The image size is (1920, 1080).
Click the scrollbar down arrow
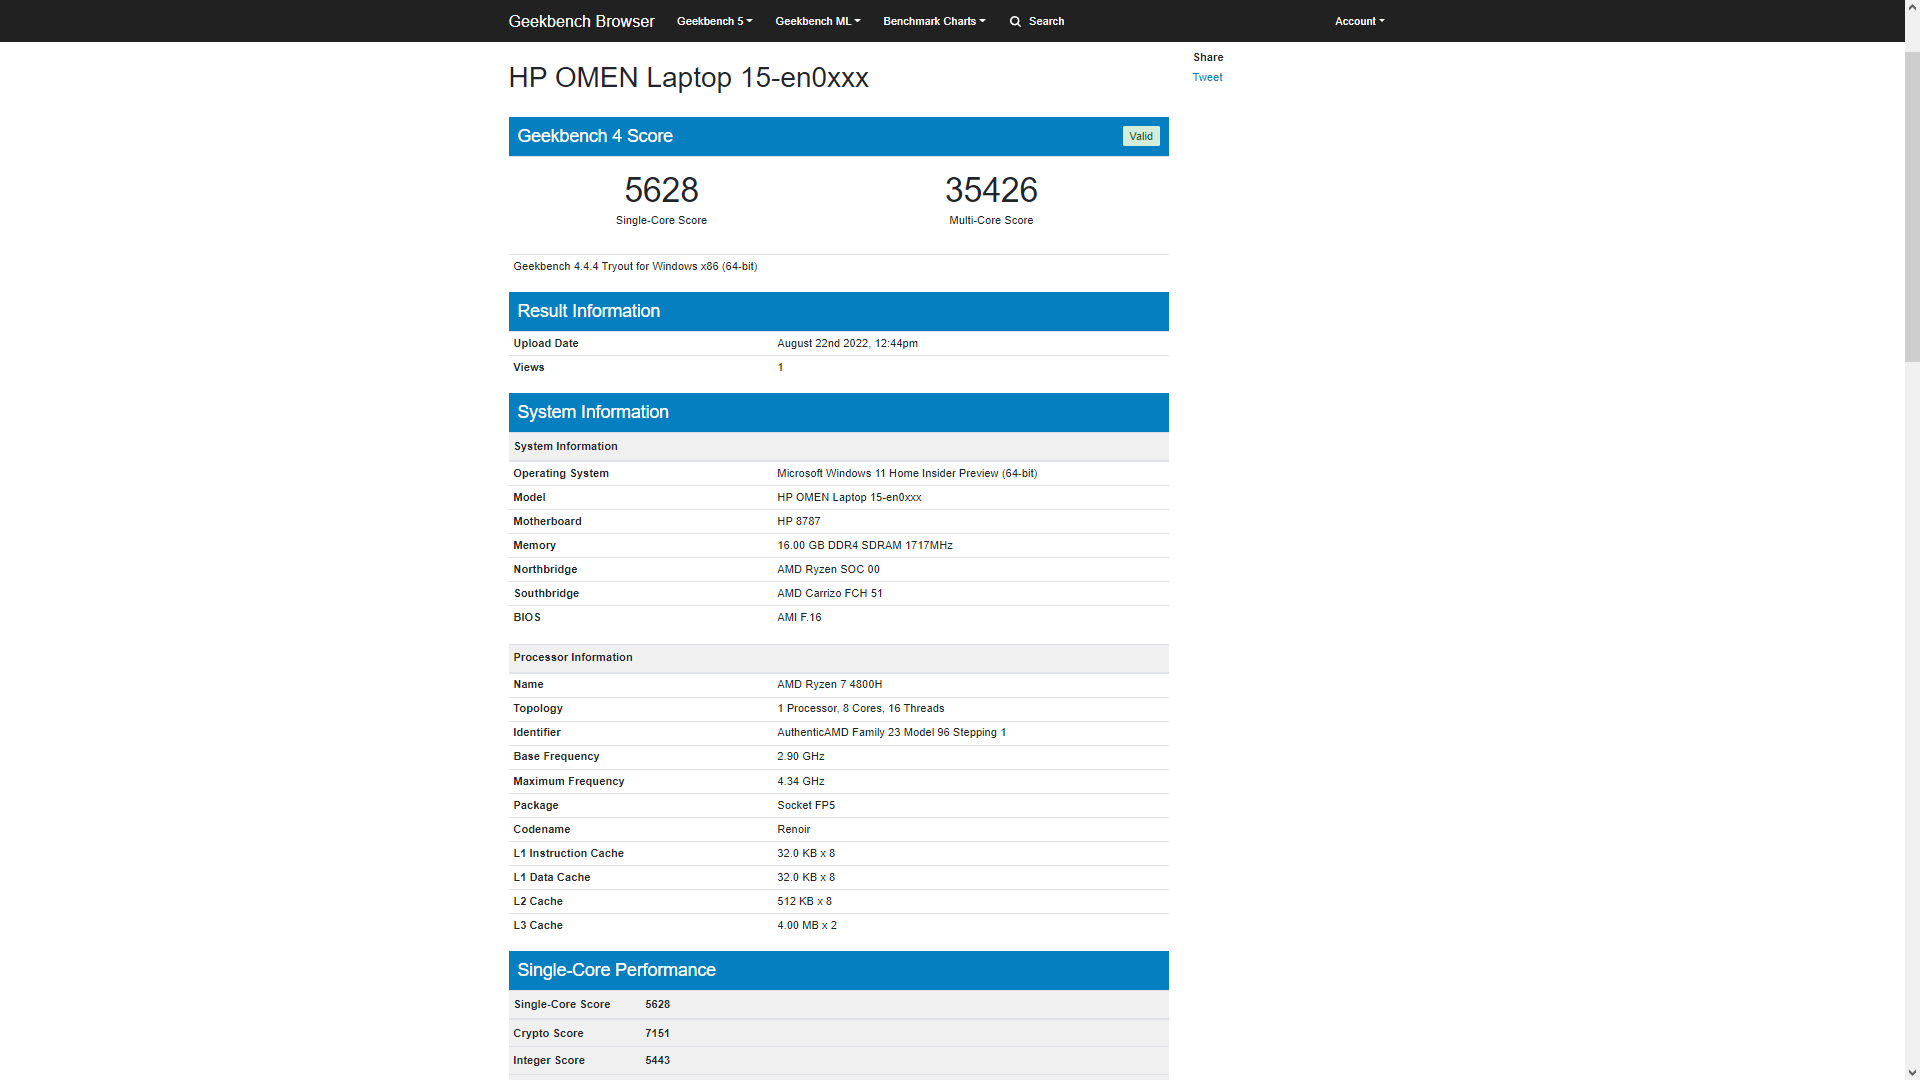[1912, 1072]
